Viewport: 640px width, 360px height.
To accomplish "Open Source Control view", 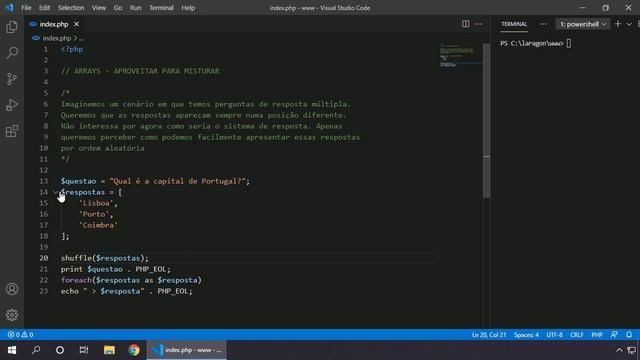I will (x=12, y=79).
